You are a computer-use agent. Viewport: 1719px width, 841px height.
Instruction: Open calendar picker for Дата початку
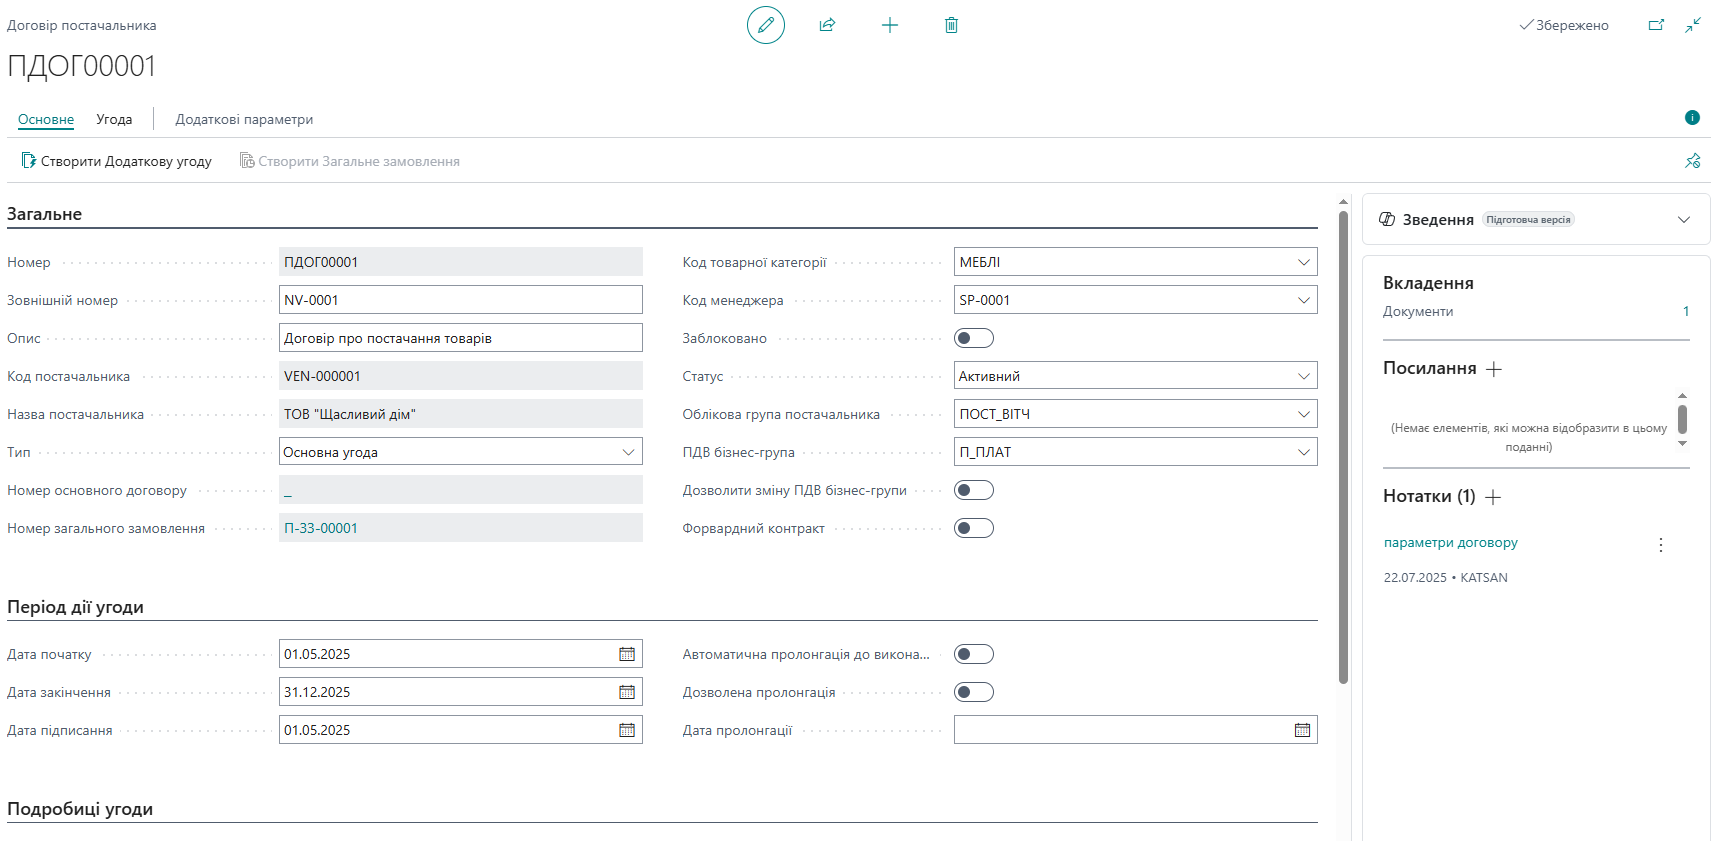pos(627,654)
